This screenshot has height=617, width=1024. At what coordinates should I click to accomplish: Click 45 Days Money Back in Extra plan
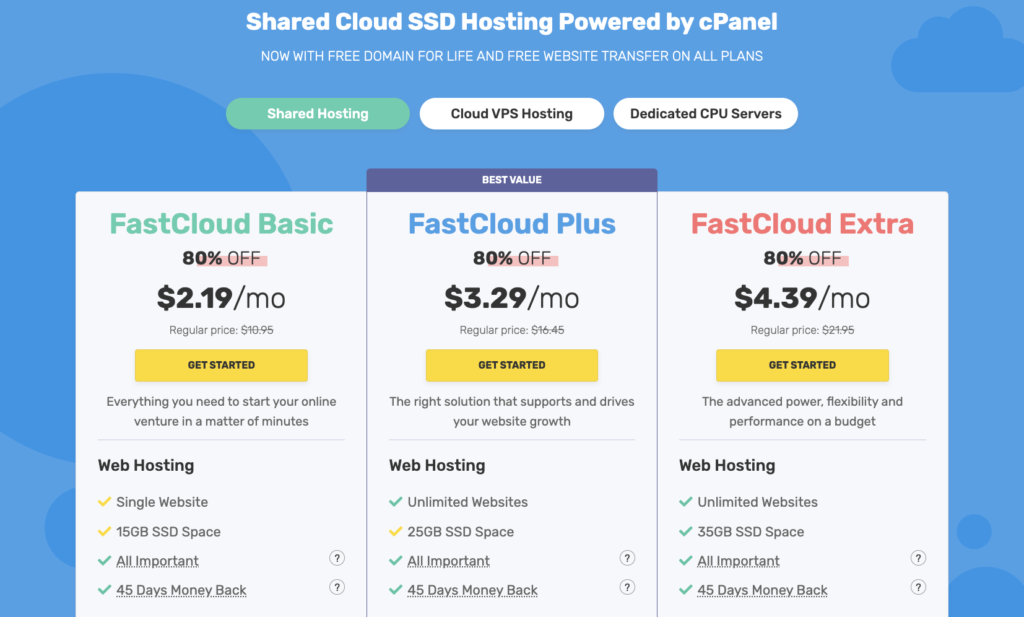[x=763, y=590]
